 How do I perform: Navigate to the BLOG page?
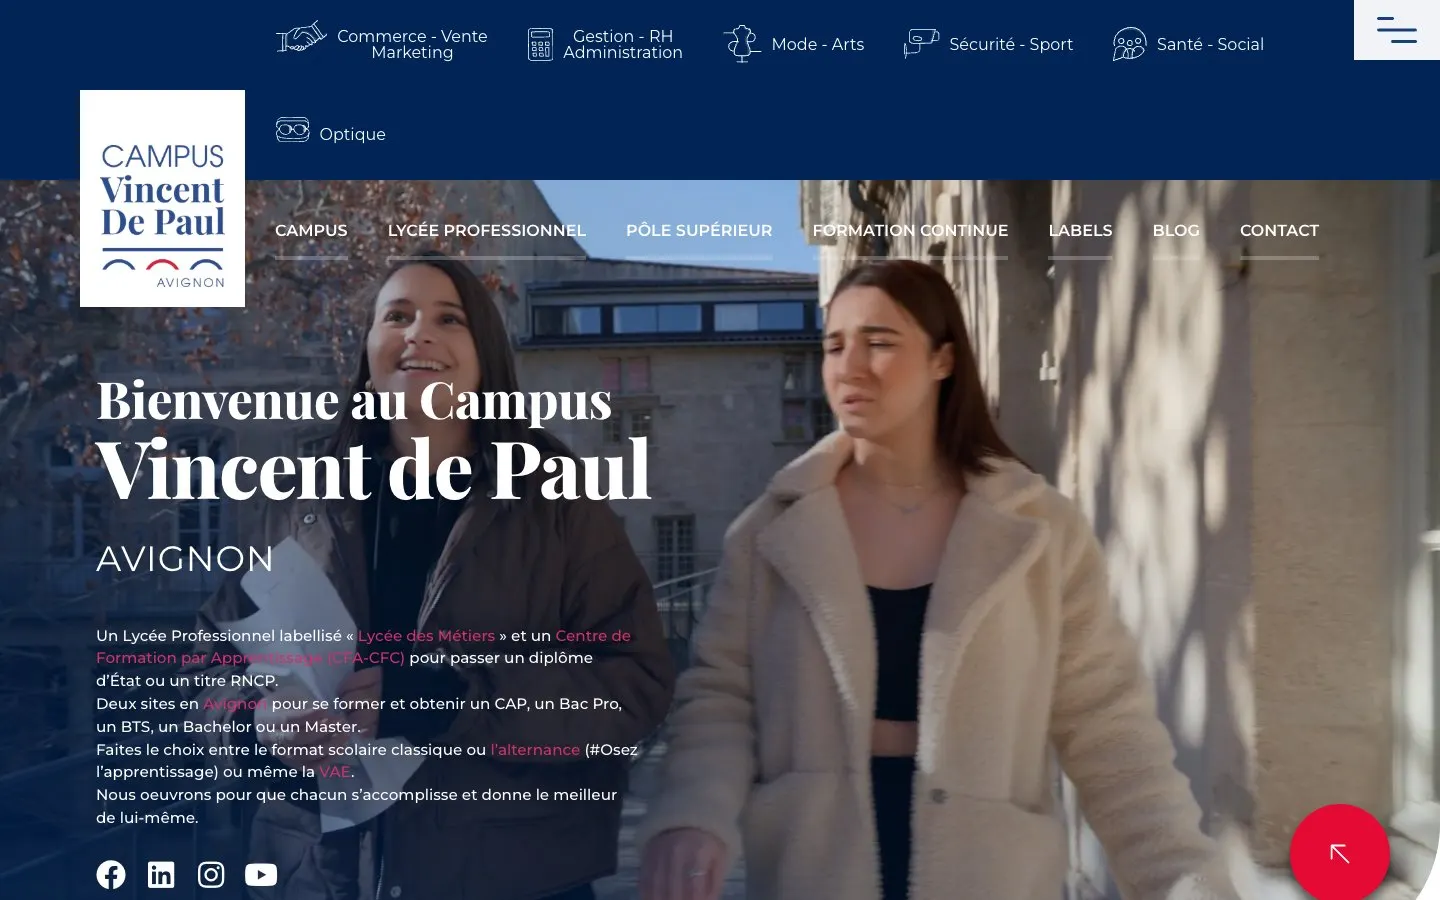tap(1176, 230)
